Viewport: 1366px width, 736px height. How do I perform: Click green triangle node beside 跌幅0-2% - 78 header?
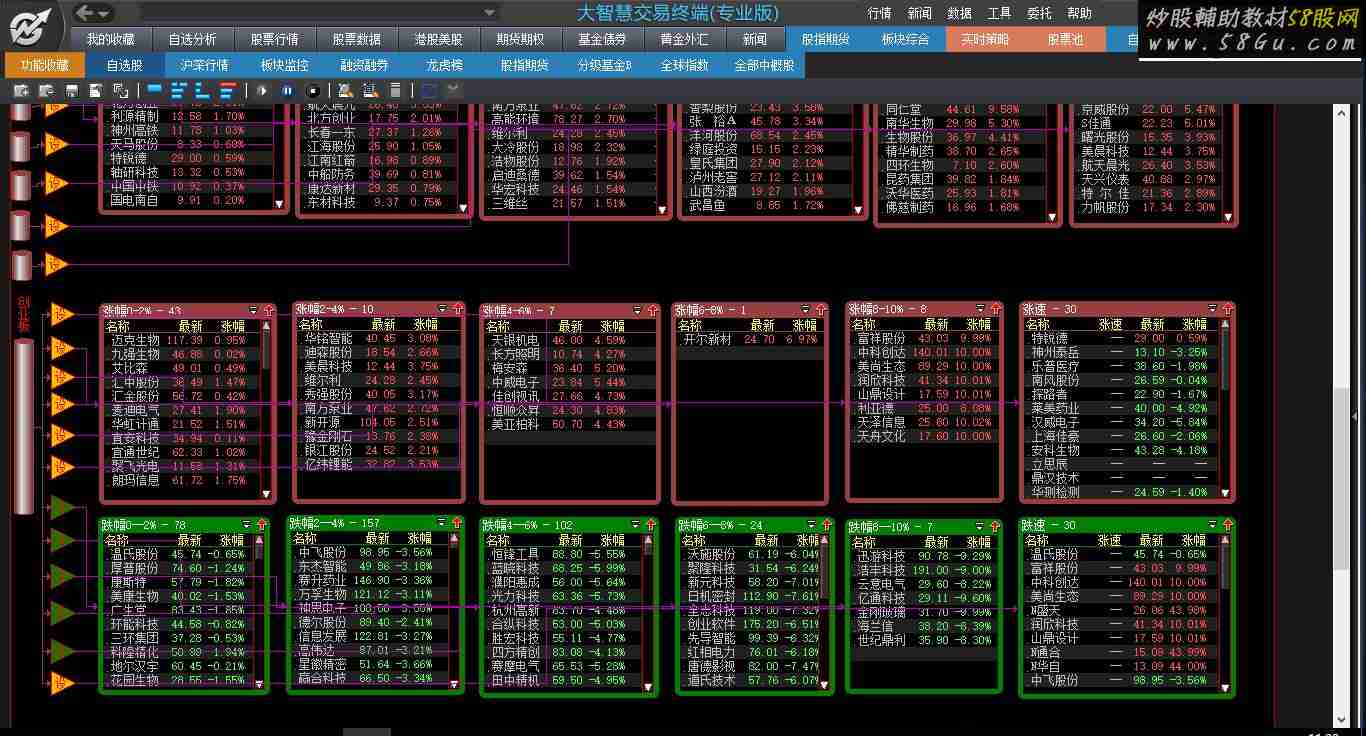tap(63, 507)
